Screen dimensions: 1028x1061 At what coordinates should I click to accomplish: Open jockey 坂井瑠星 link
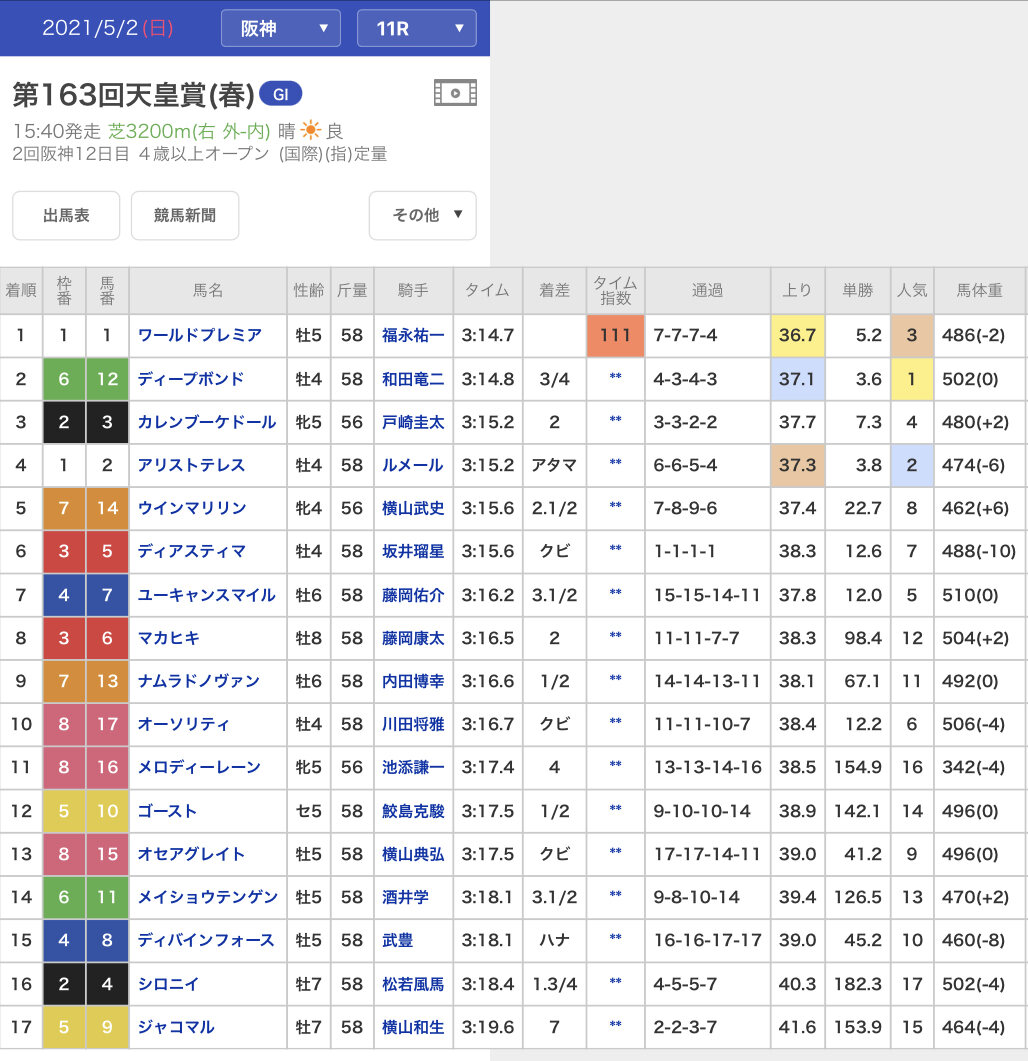[x=414, y=551]
